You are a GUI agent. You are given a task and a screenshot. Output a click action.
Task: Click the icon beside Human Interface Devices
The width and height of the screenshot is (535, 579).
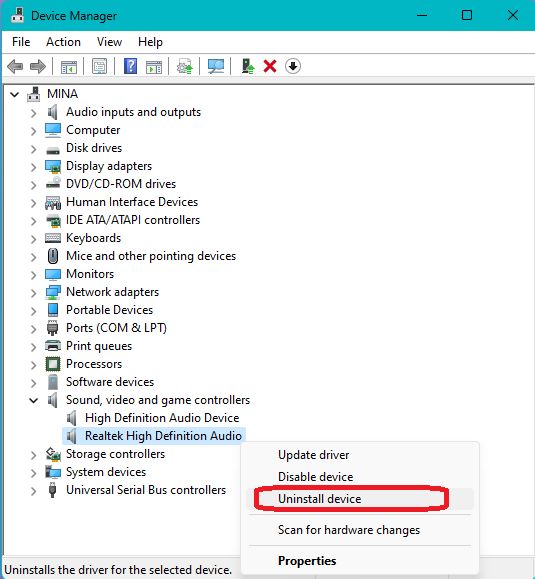[x=53, y=203]
